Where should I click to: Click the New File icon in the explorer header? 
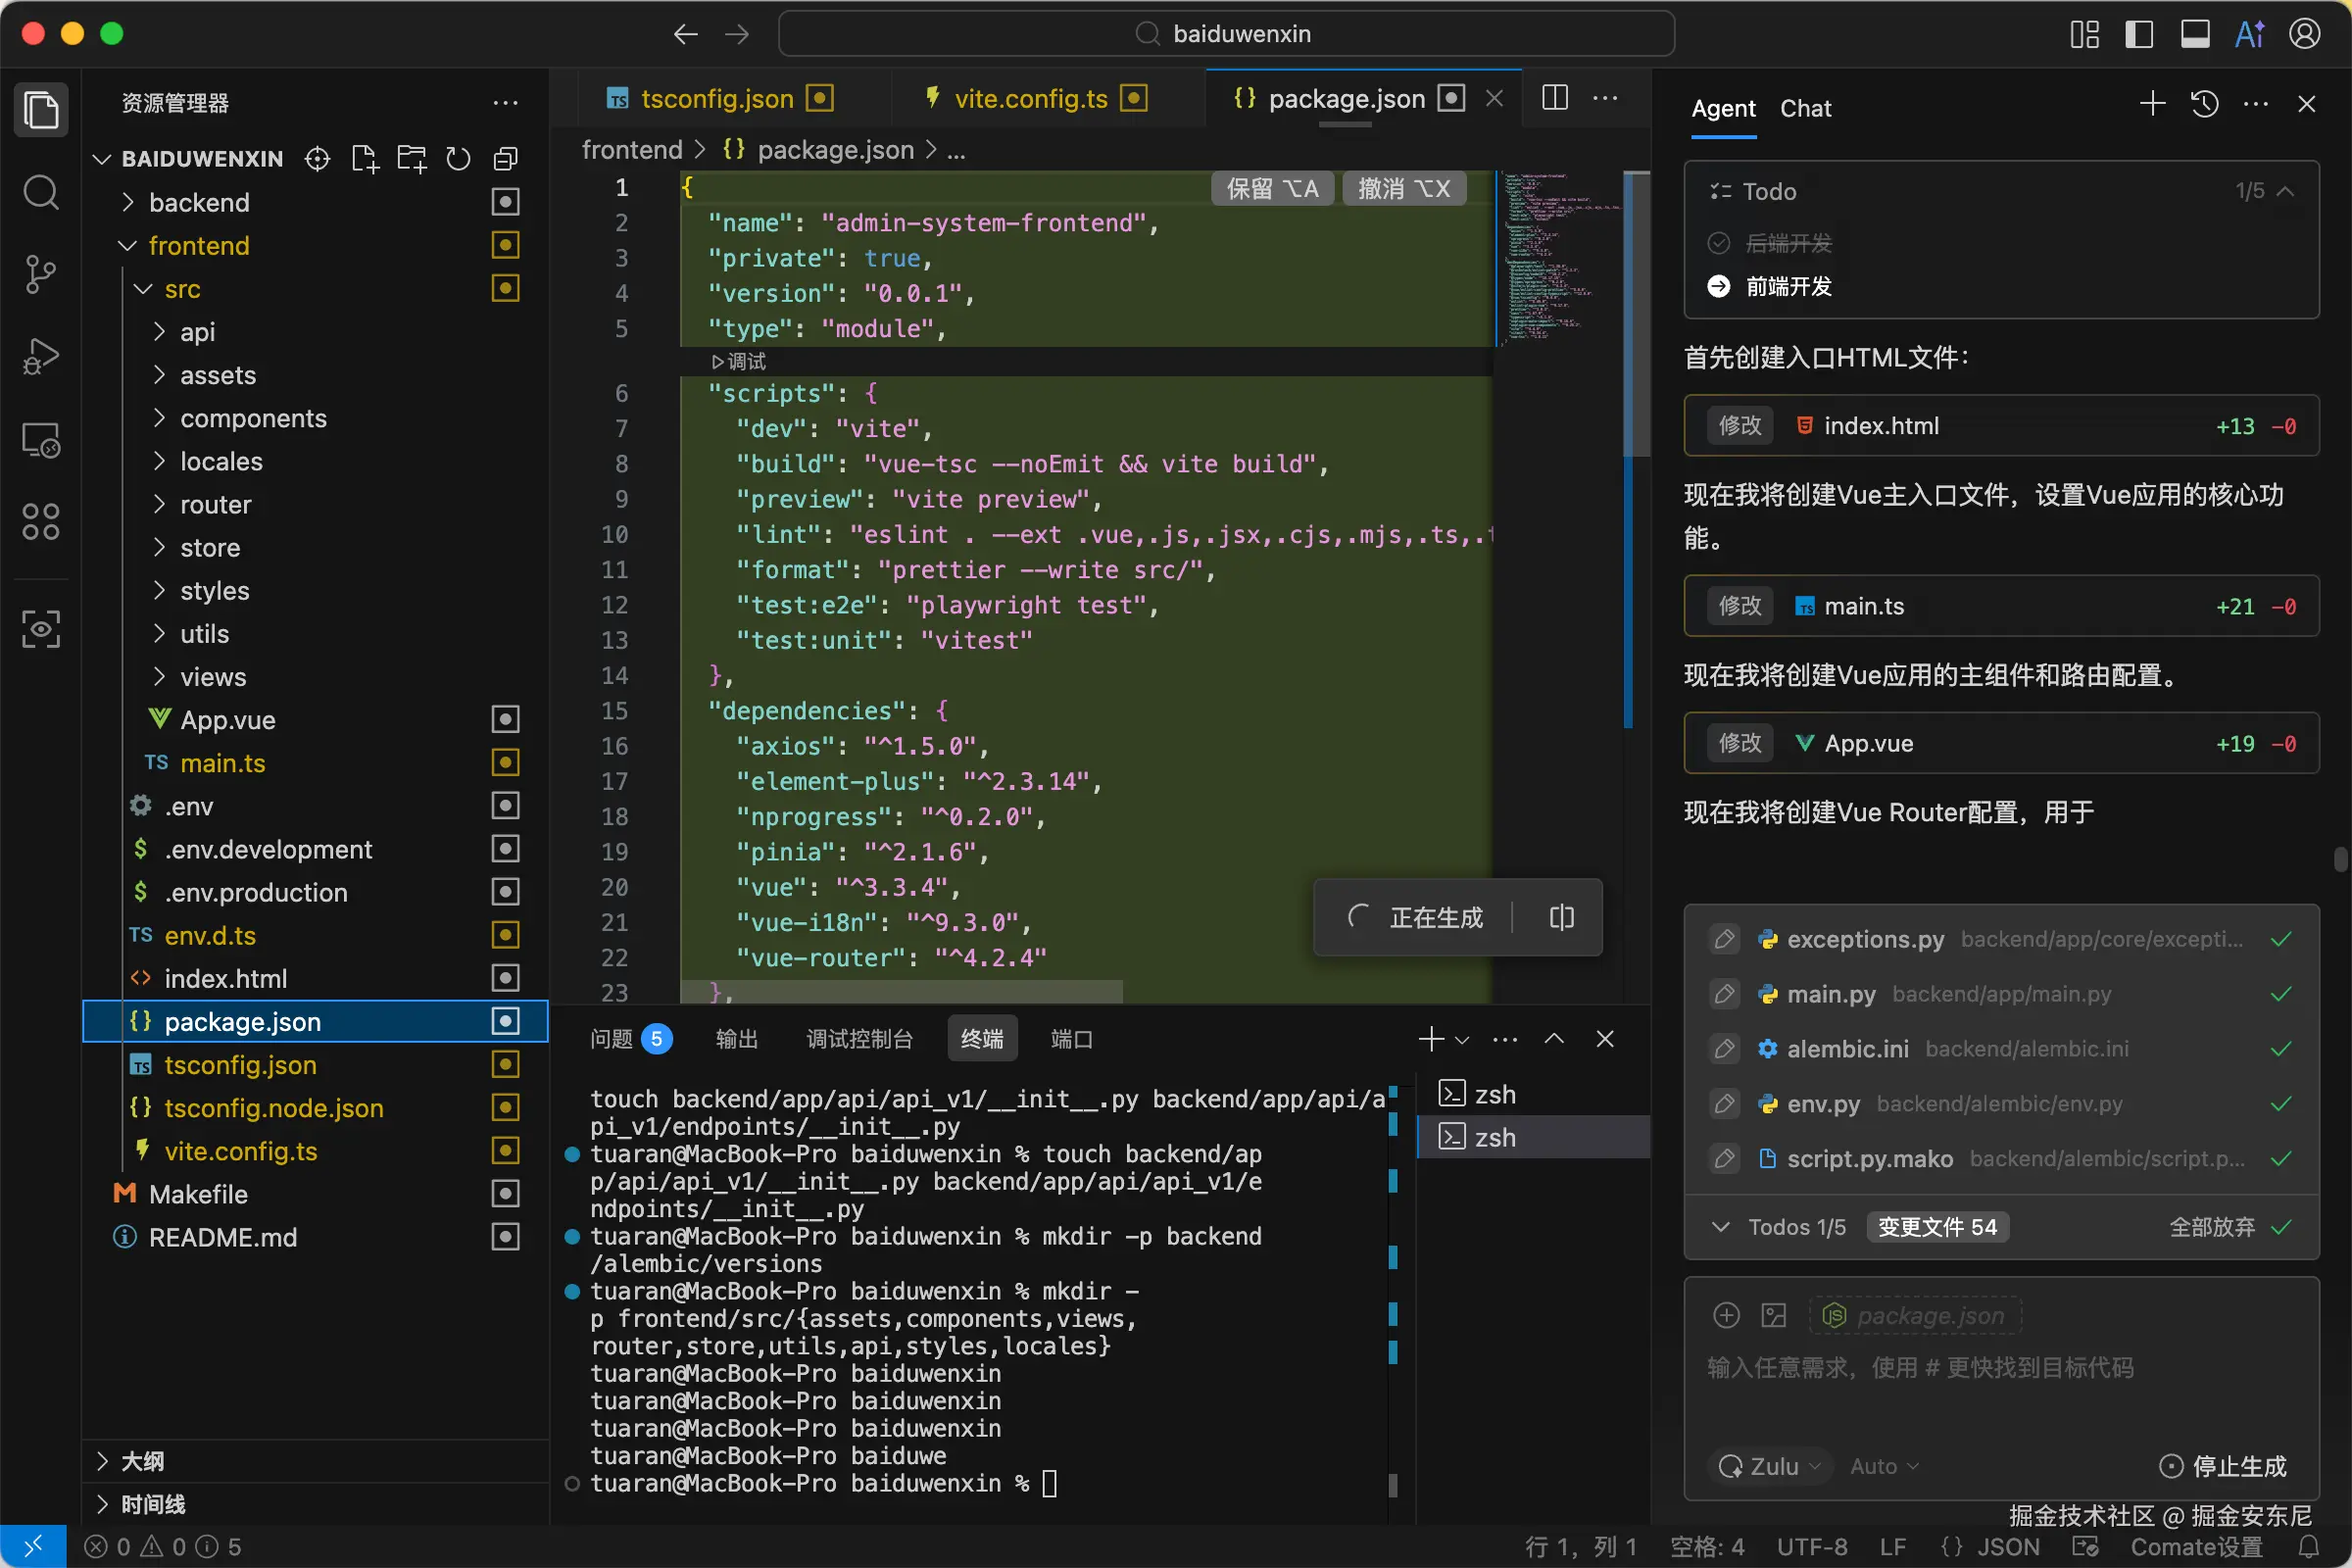364,159
